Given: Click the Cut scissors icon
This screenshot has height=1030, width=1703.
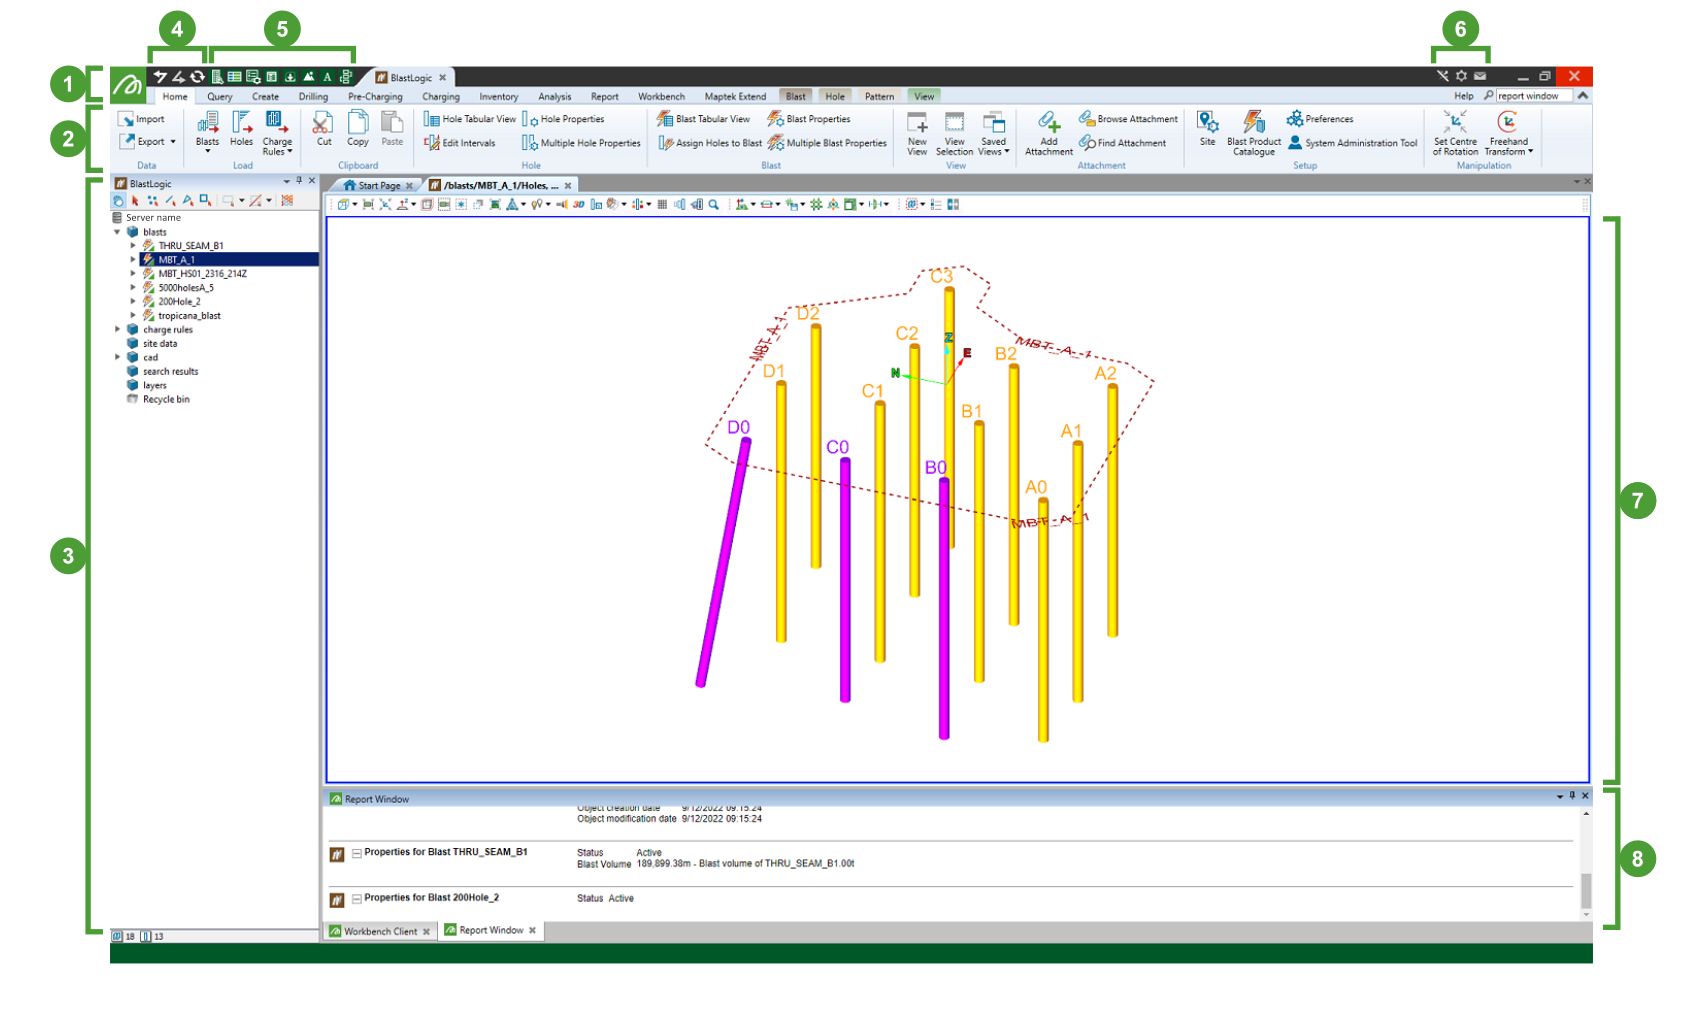Looking at the screenshot, I should pos(322,123).
